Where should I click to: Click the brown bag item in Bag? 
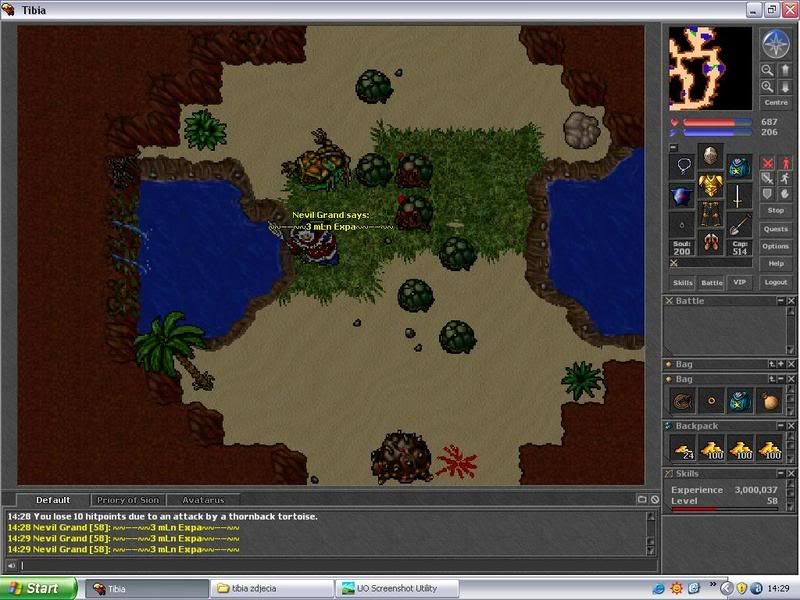click(769, 402)
